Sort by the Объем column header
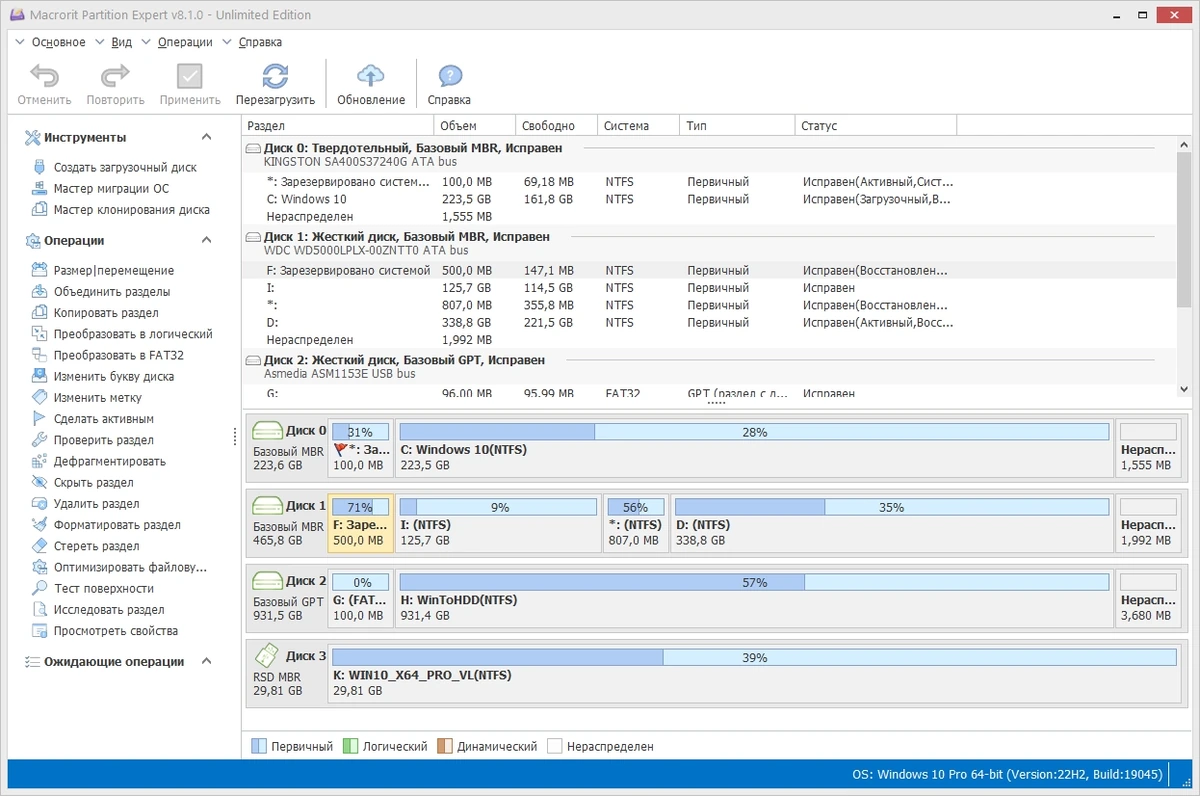This screenshot has height=796, width=1200. pyautogui.click(x=475, y=126)
